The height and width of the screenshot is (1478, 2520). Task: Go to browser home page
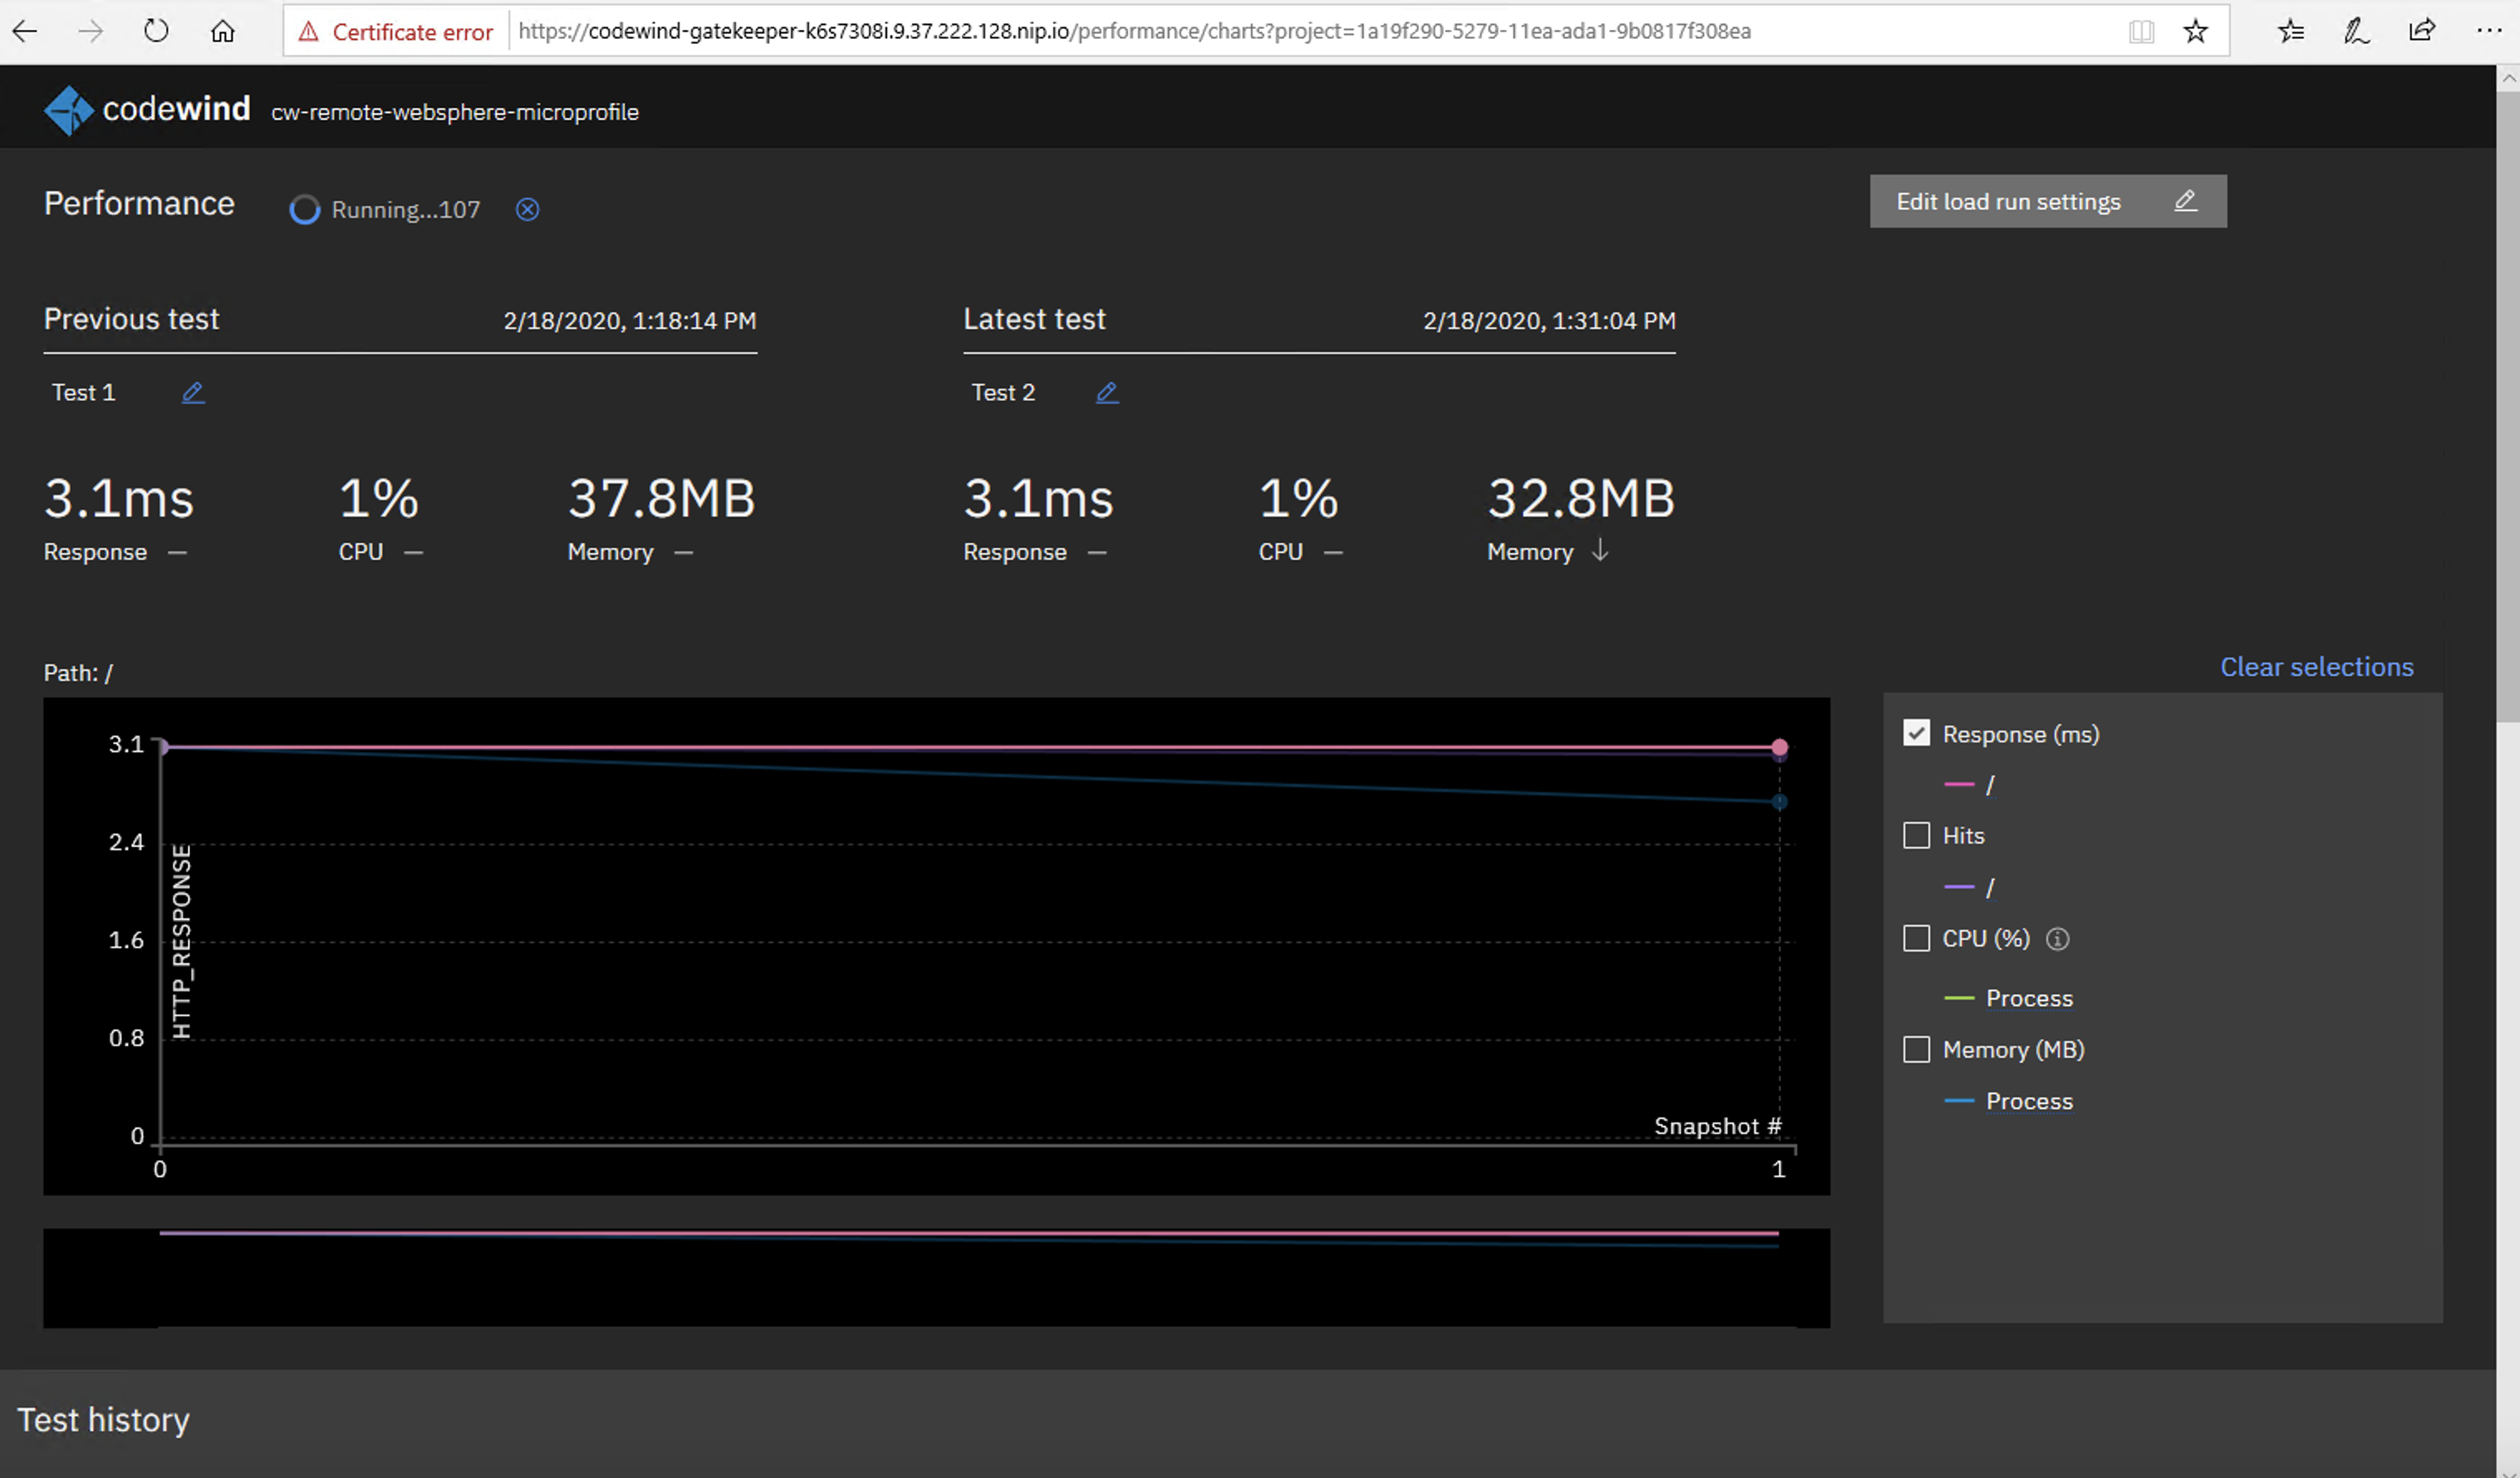[x=222, y=31]
